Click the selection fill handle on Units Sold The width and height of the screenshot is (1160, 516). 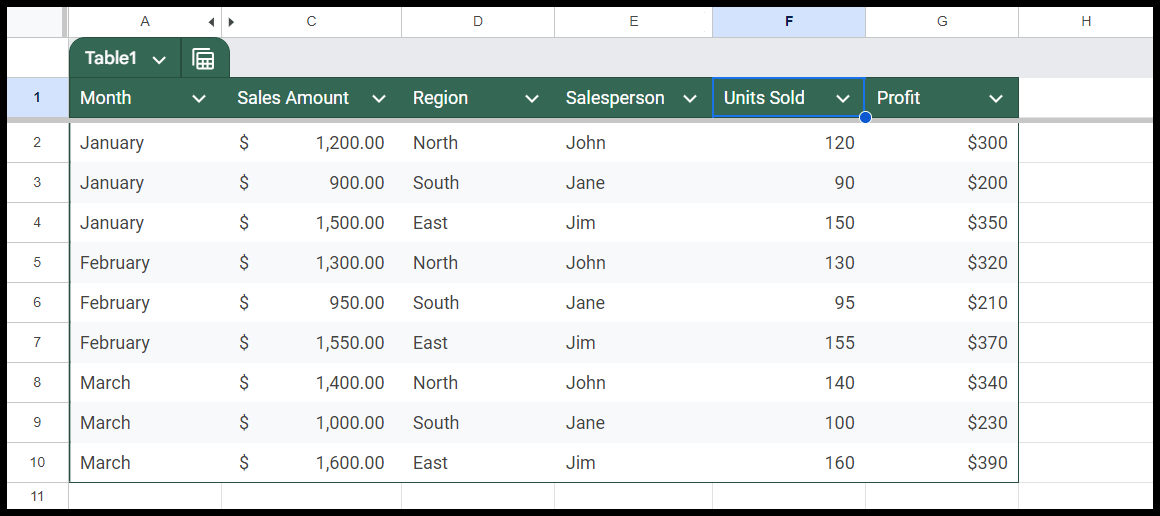tap(865, 118)
